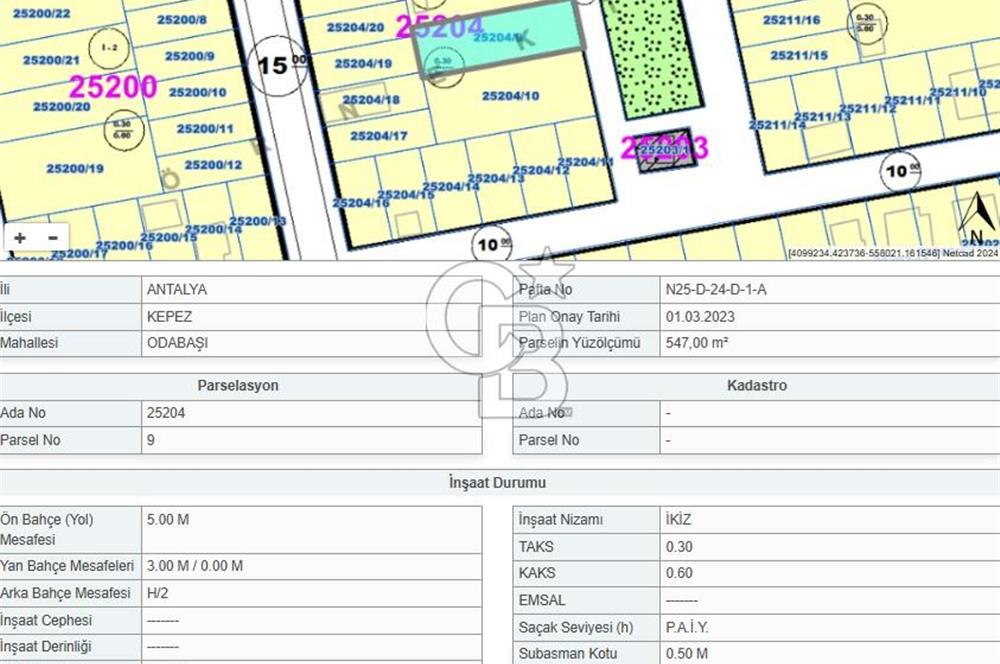Click the Netcad 2024 coordinates text
The height and width of the screenshot is (664, 1000).
pyautogui.click(x=892, y=253)
